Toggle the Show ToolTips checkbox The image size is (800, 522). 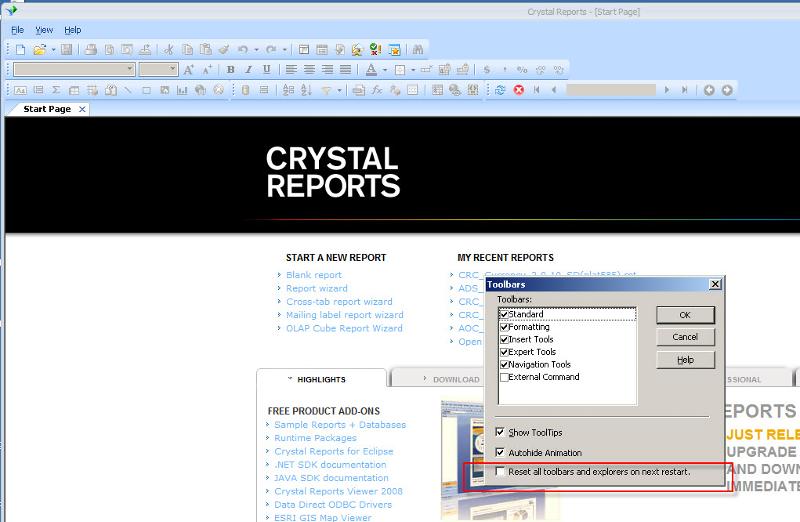pyautogui.click(x=500, y=432)
